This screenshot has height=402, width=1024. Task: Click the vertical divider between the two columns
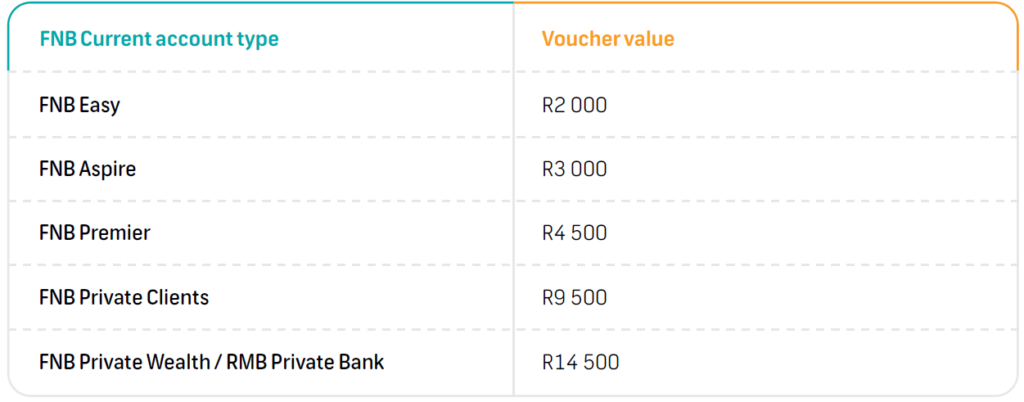click(514, 200)
